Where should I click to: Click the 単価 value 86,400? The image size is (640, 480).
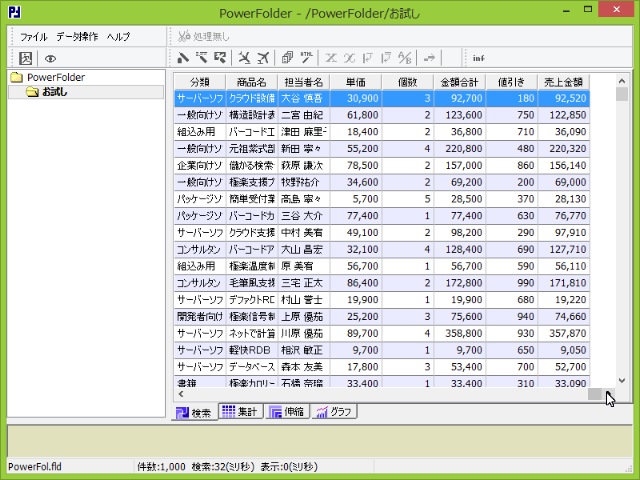(x=356, y=283)
